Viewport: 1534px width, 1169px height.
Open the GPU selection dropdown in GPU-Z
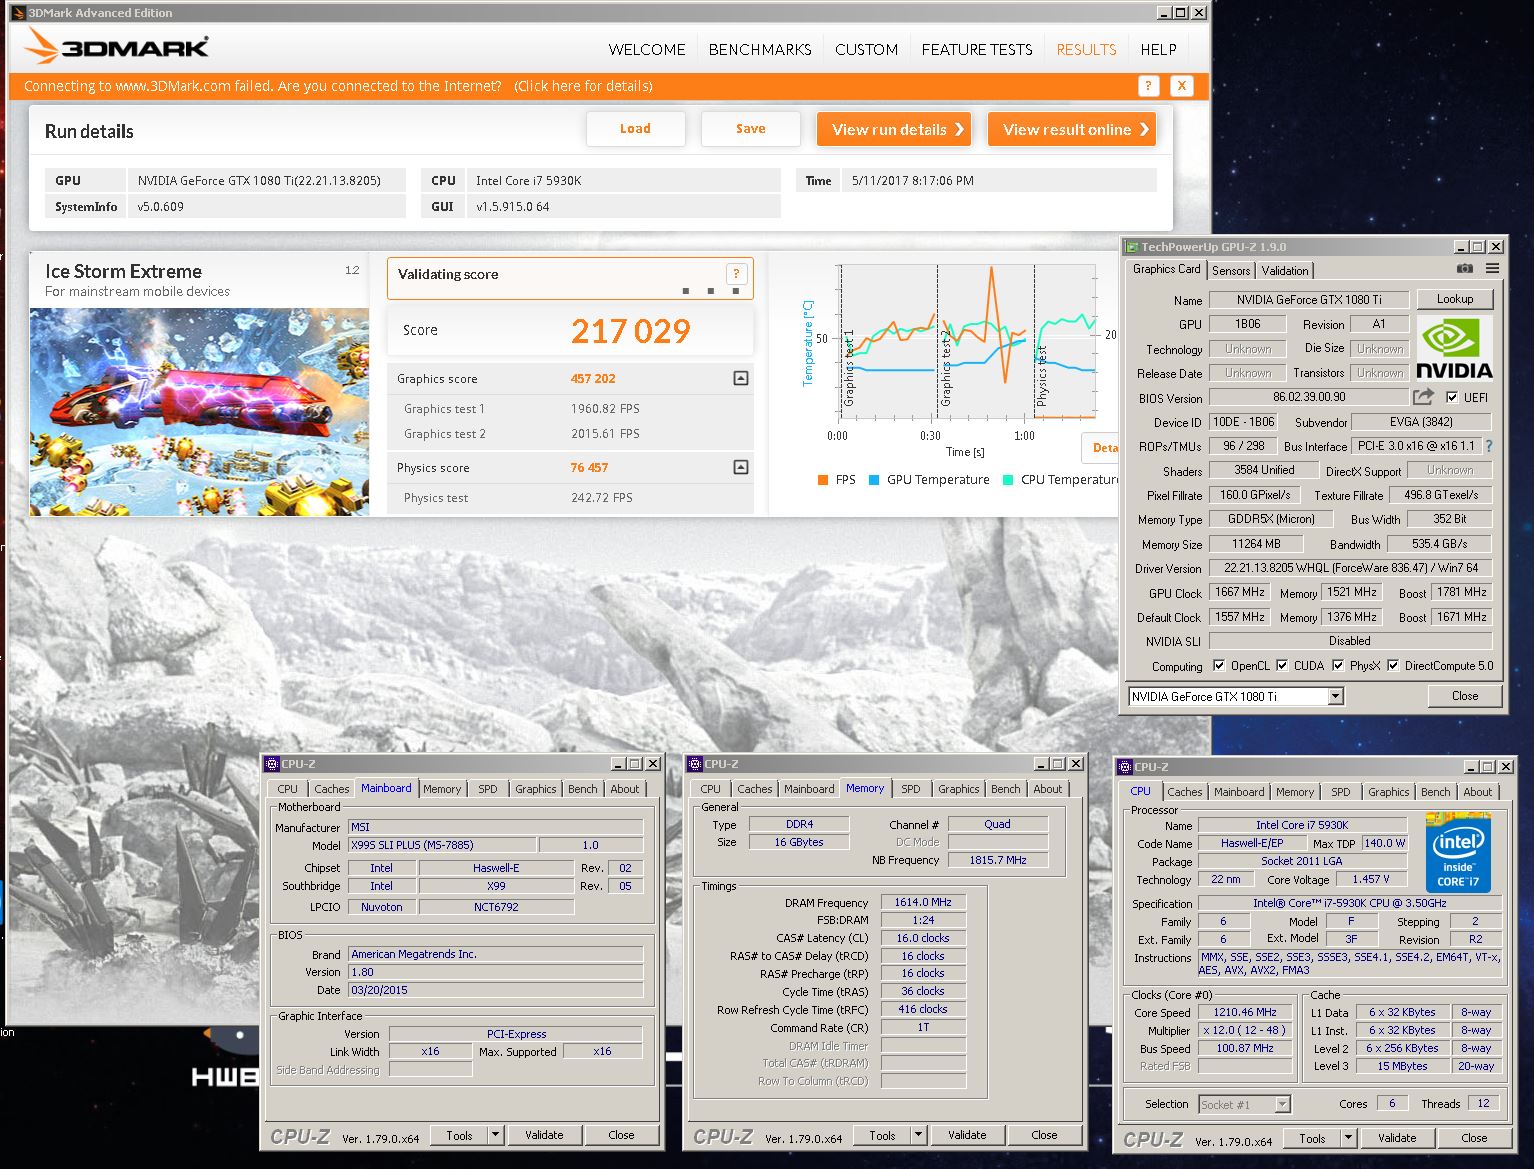(x=1336, y=696)
